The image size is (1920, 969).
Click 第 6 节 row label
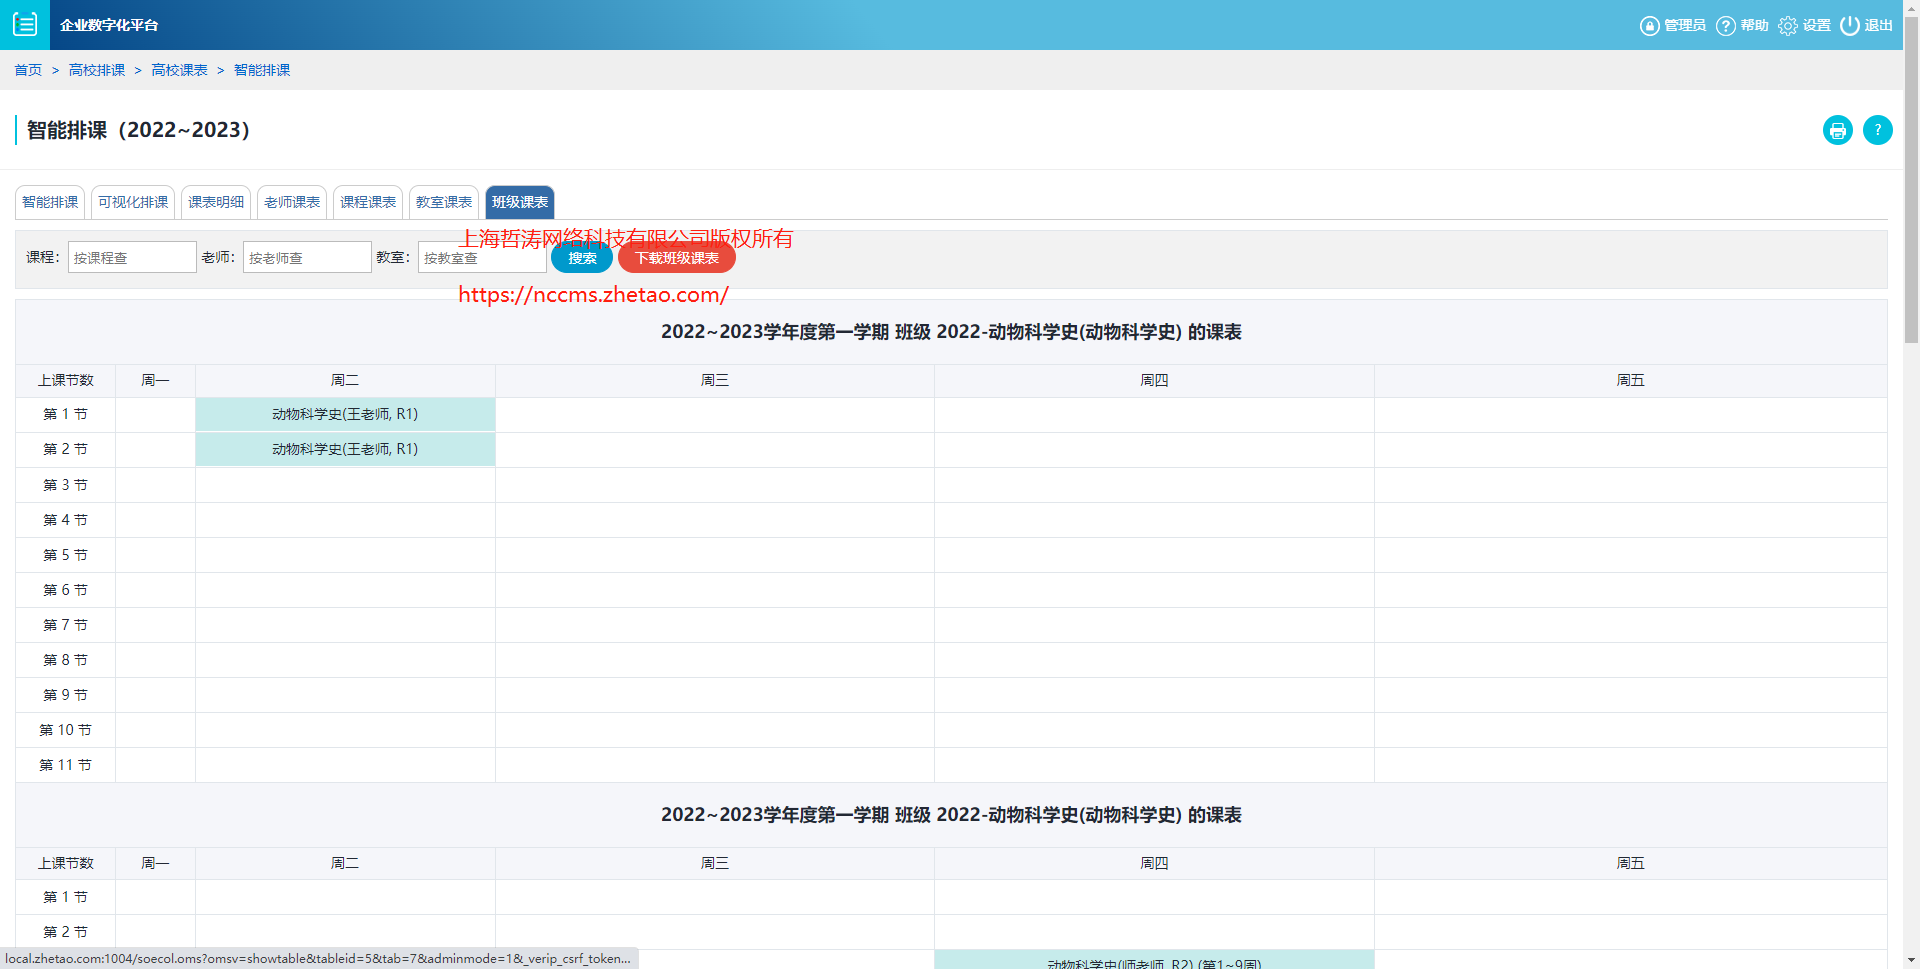pyautogui.click(x=65, y=590)
